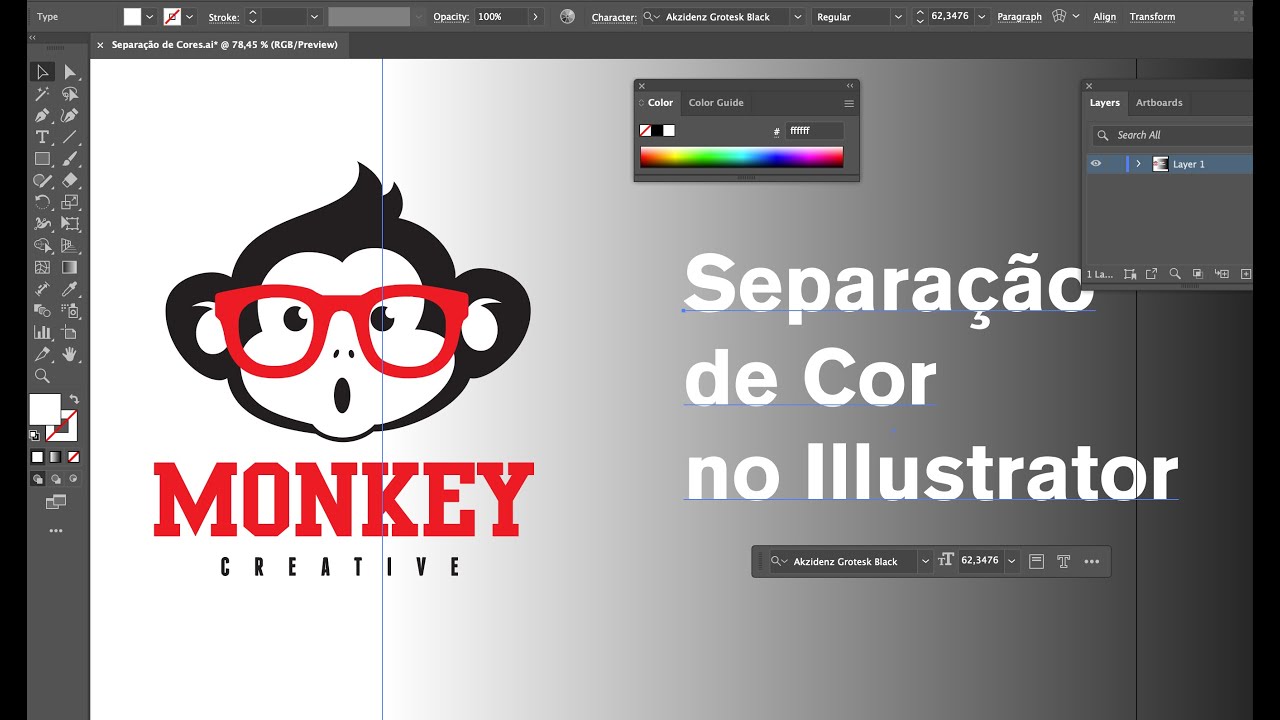This screenshot has height=720, width=1280.
Task: Select the Width/Warp tool
Action: [x=42, y=224]
